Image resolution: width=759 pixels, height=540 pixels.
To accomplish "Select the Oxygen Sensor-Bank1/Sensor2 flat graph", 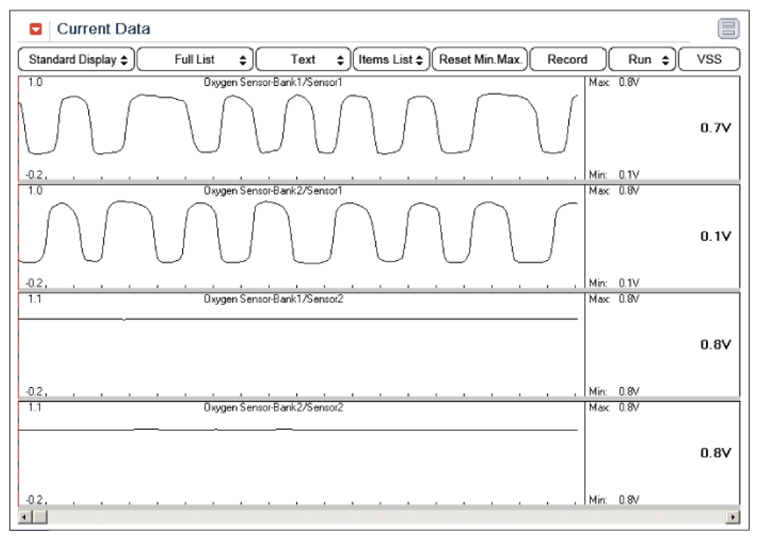I will pyautogui.click(x=300, y=343).
